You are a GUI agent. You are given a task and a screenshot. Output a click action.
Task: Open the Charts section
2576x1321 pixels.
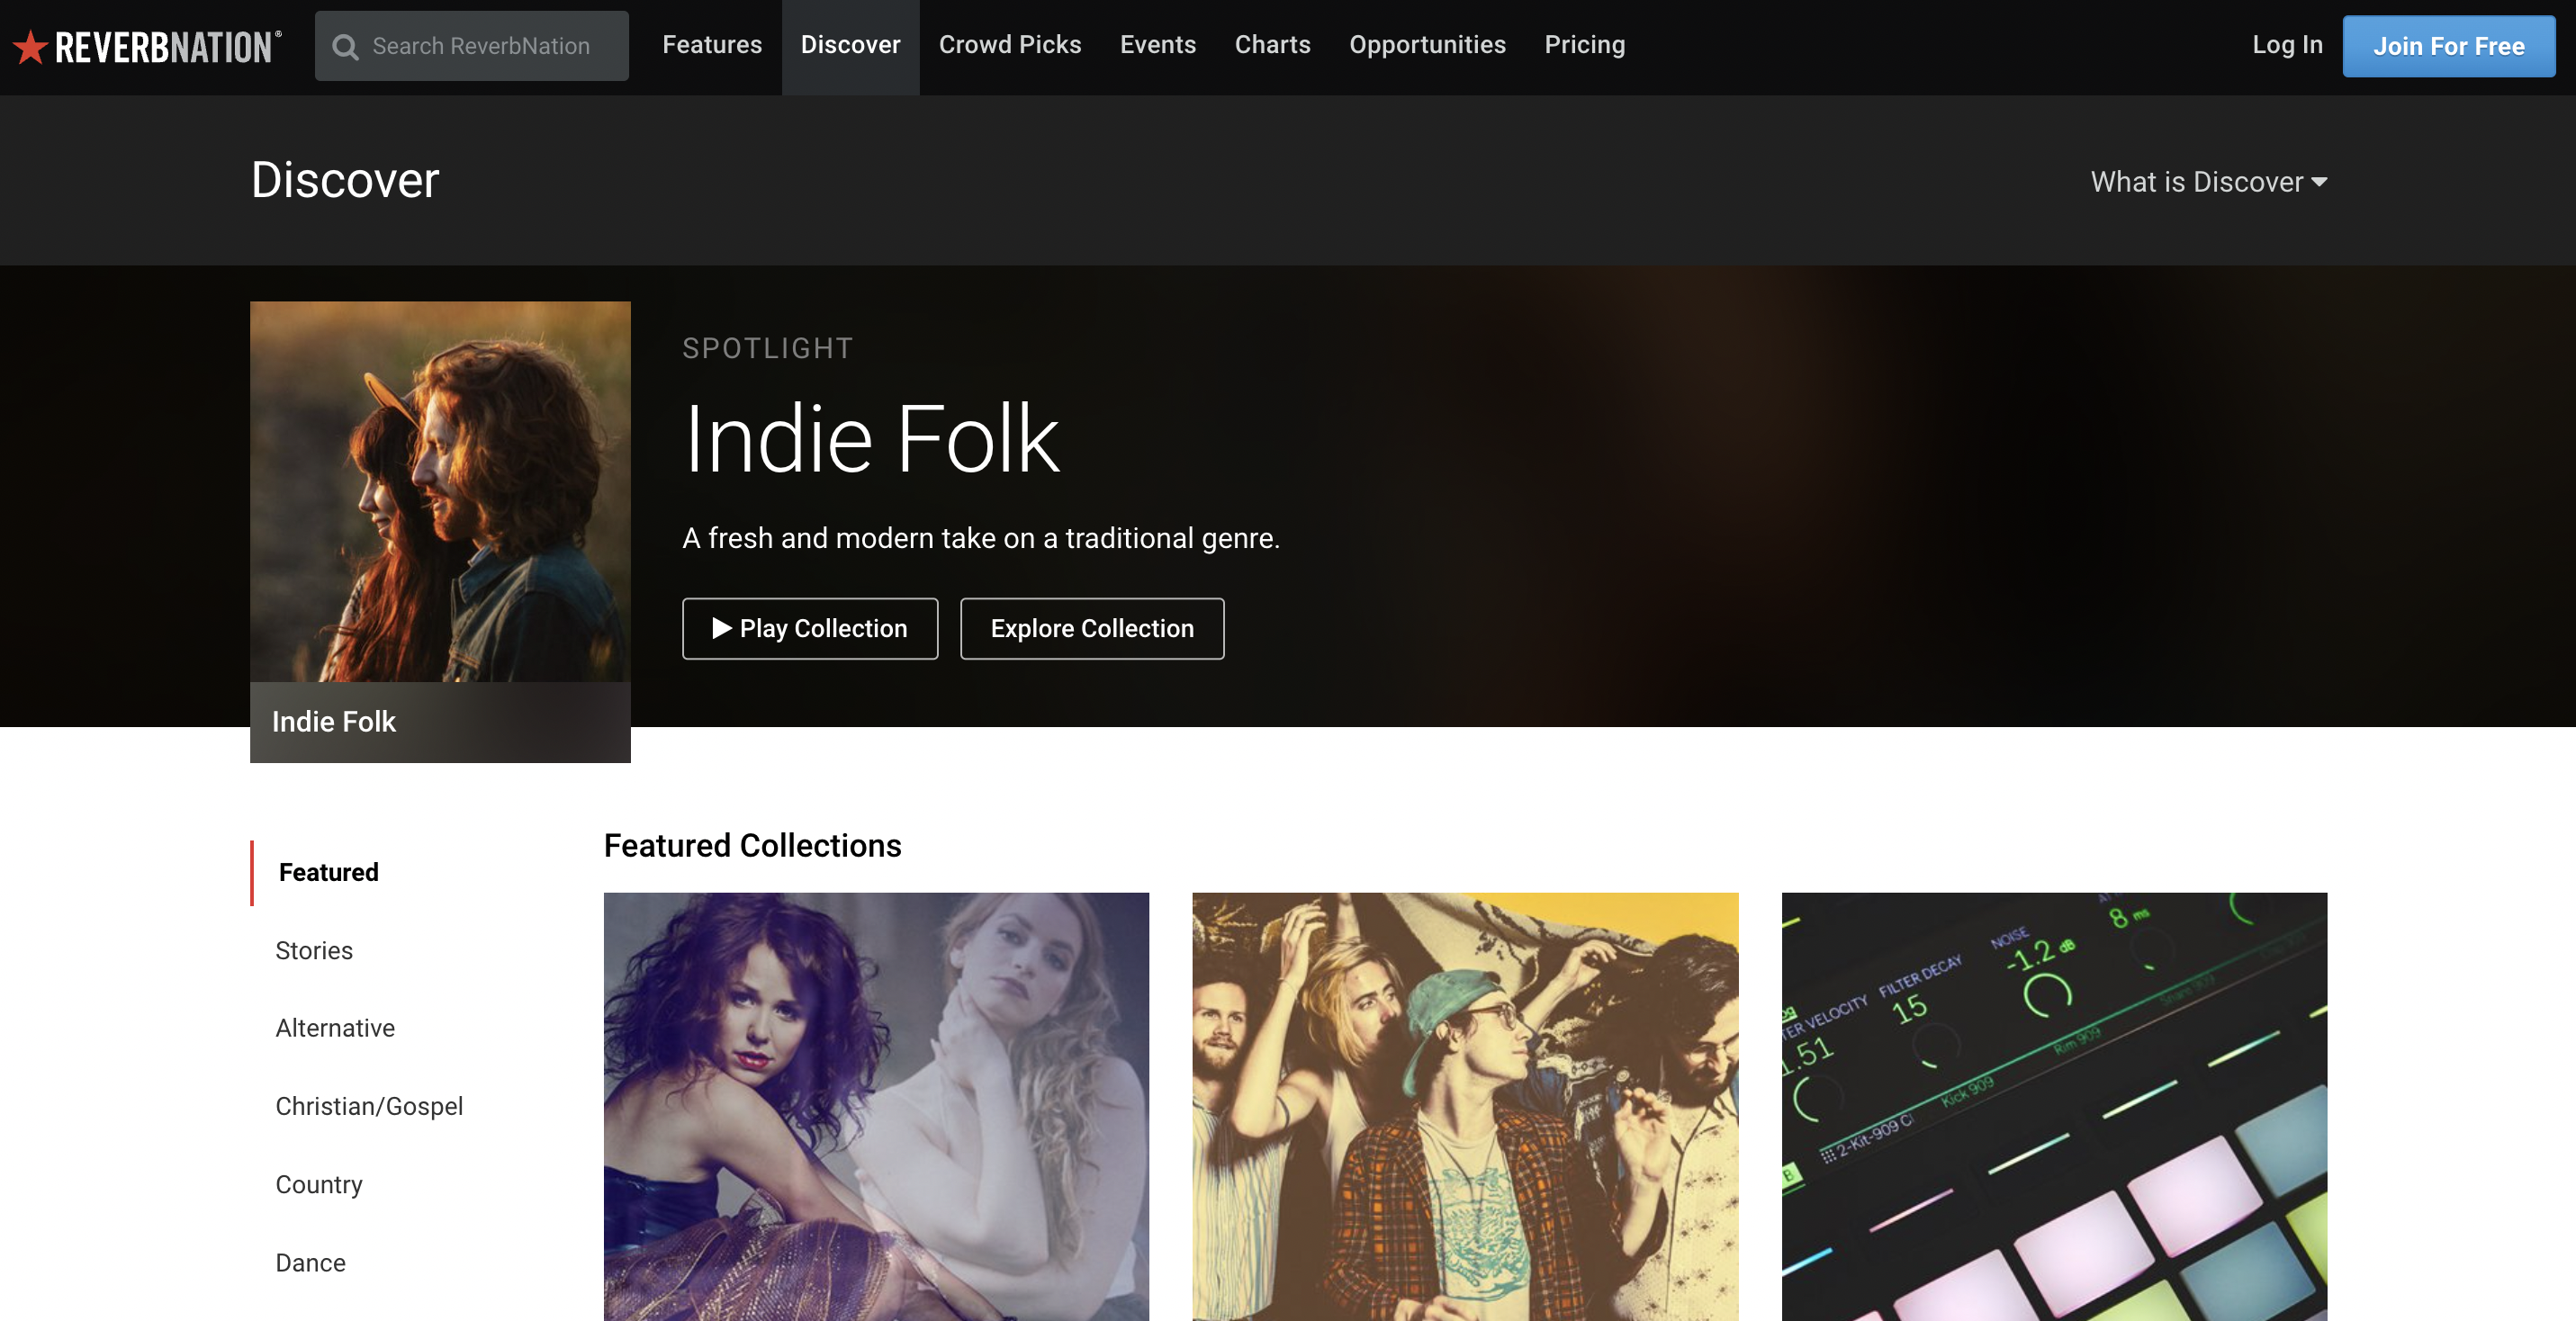coord(1272,45)
